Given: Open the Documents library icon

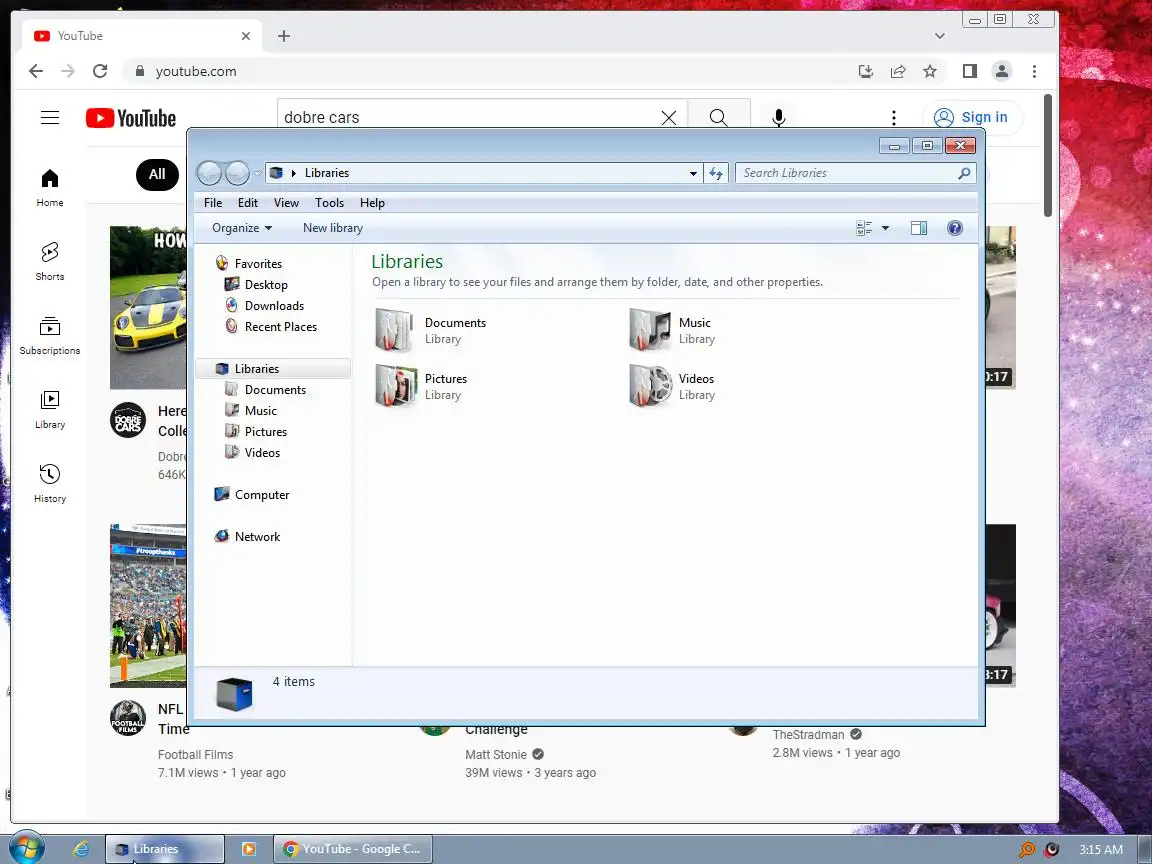Looking at the screenshot, I should (396, 330).
